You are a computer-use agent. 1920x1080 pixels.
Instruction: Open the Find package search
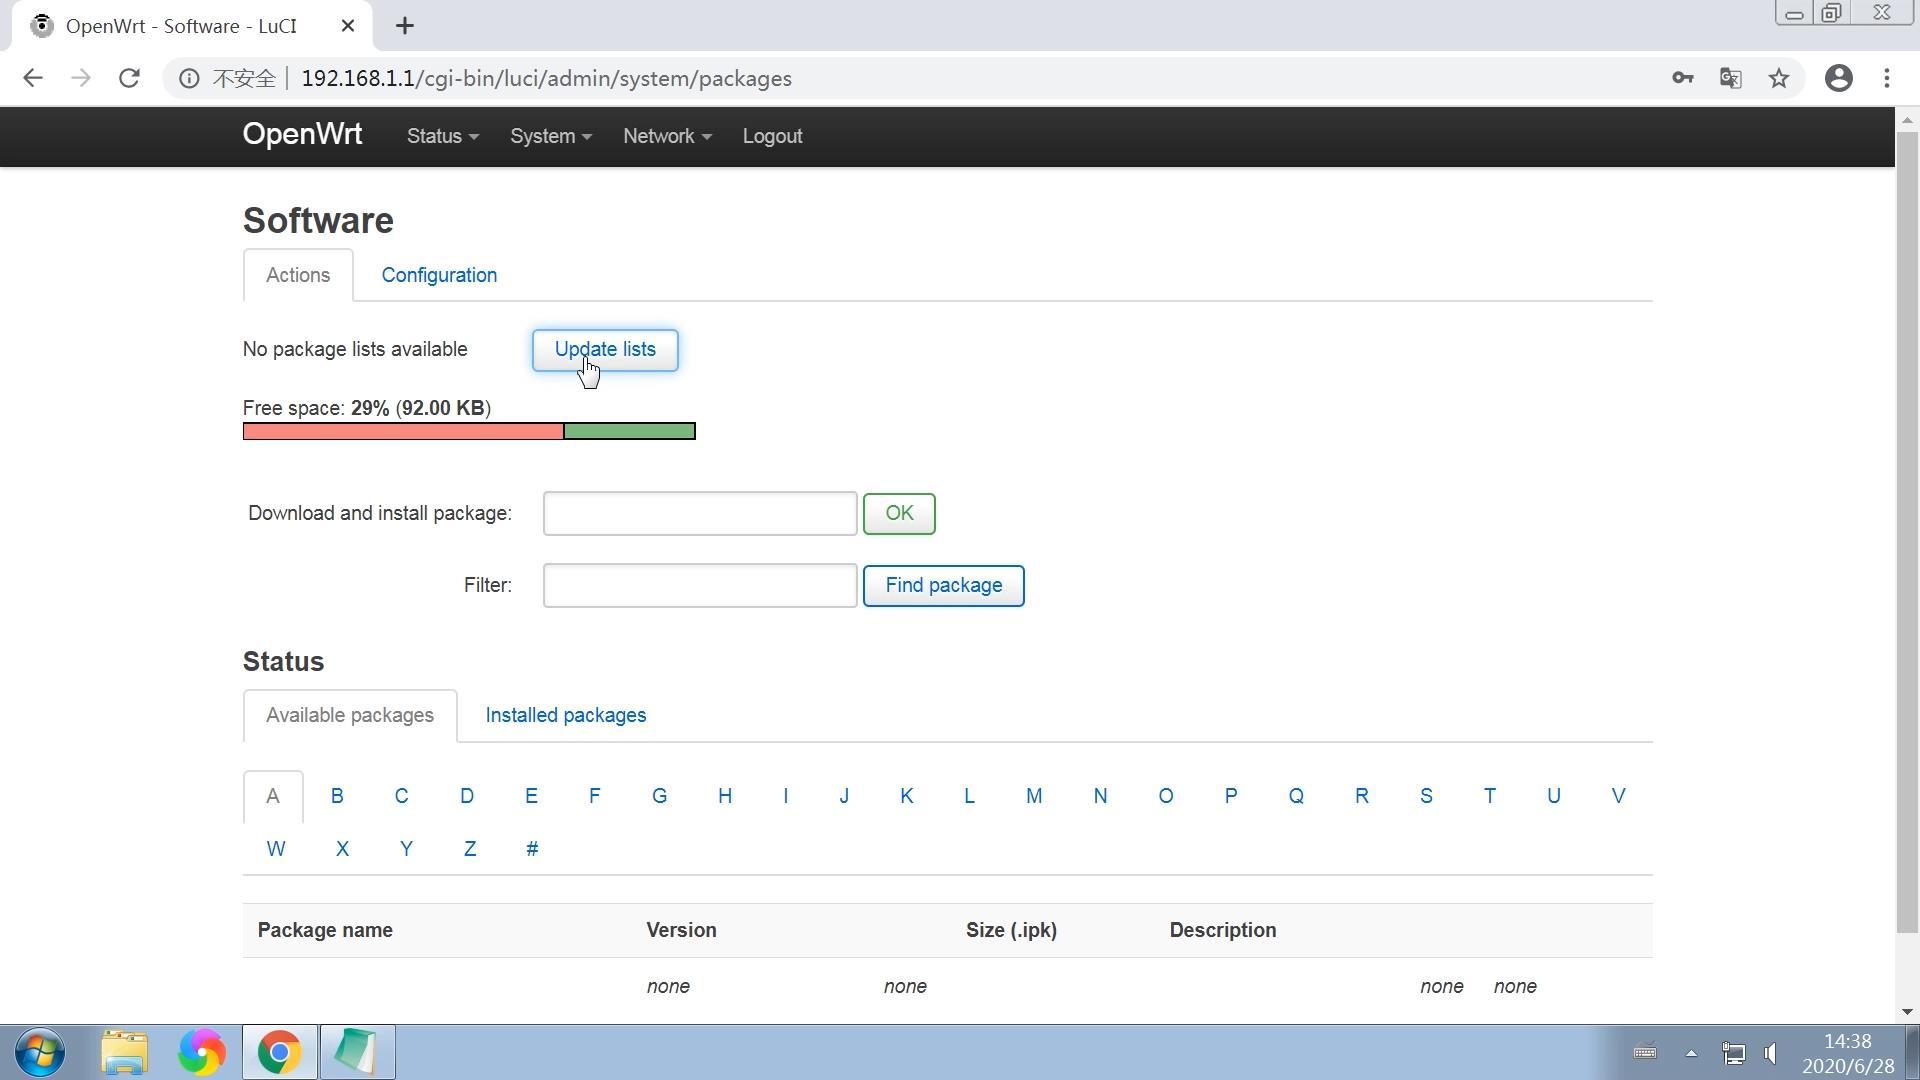click(x=943, y=584)
